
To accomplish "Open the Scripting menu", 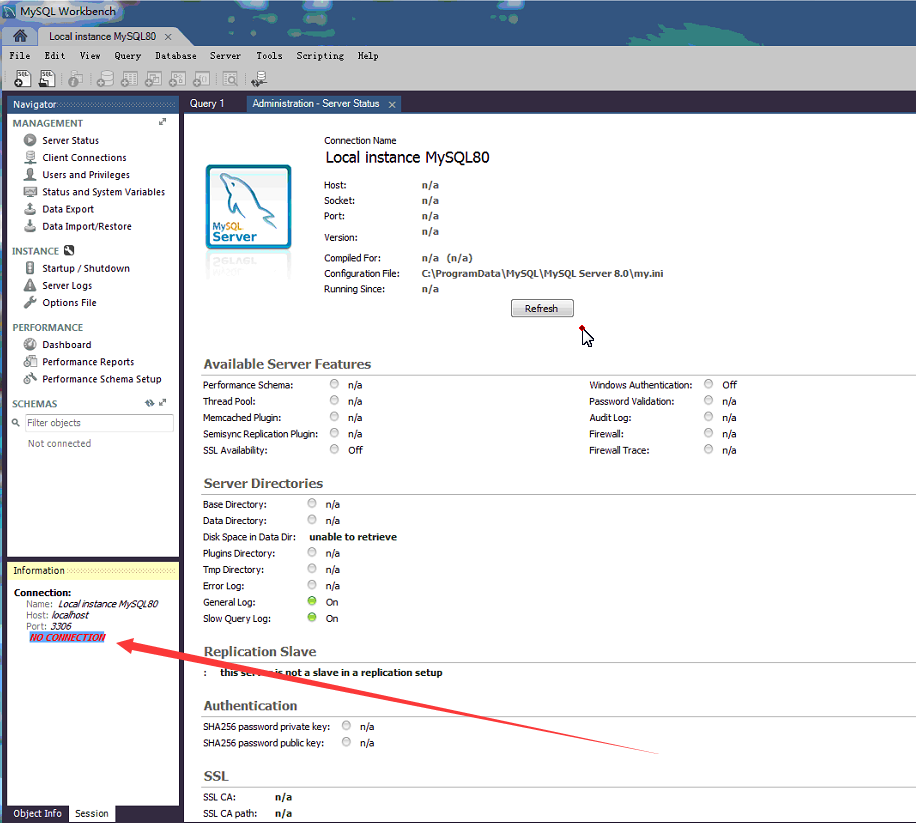I will coord(320,55).
